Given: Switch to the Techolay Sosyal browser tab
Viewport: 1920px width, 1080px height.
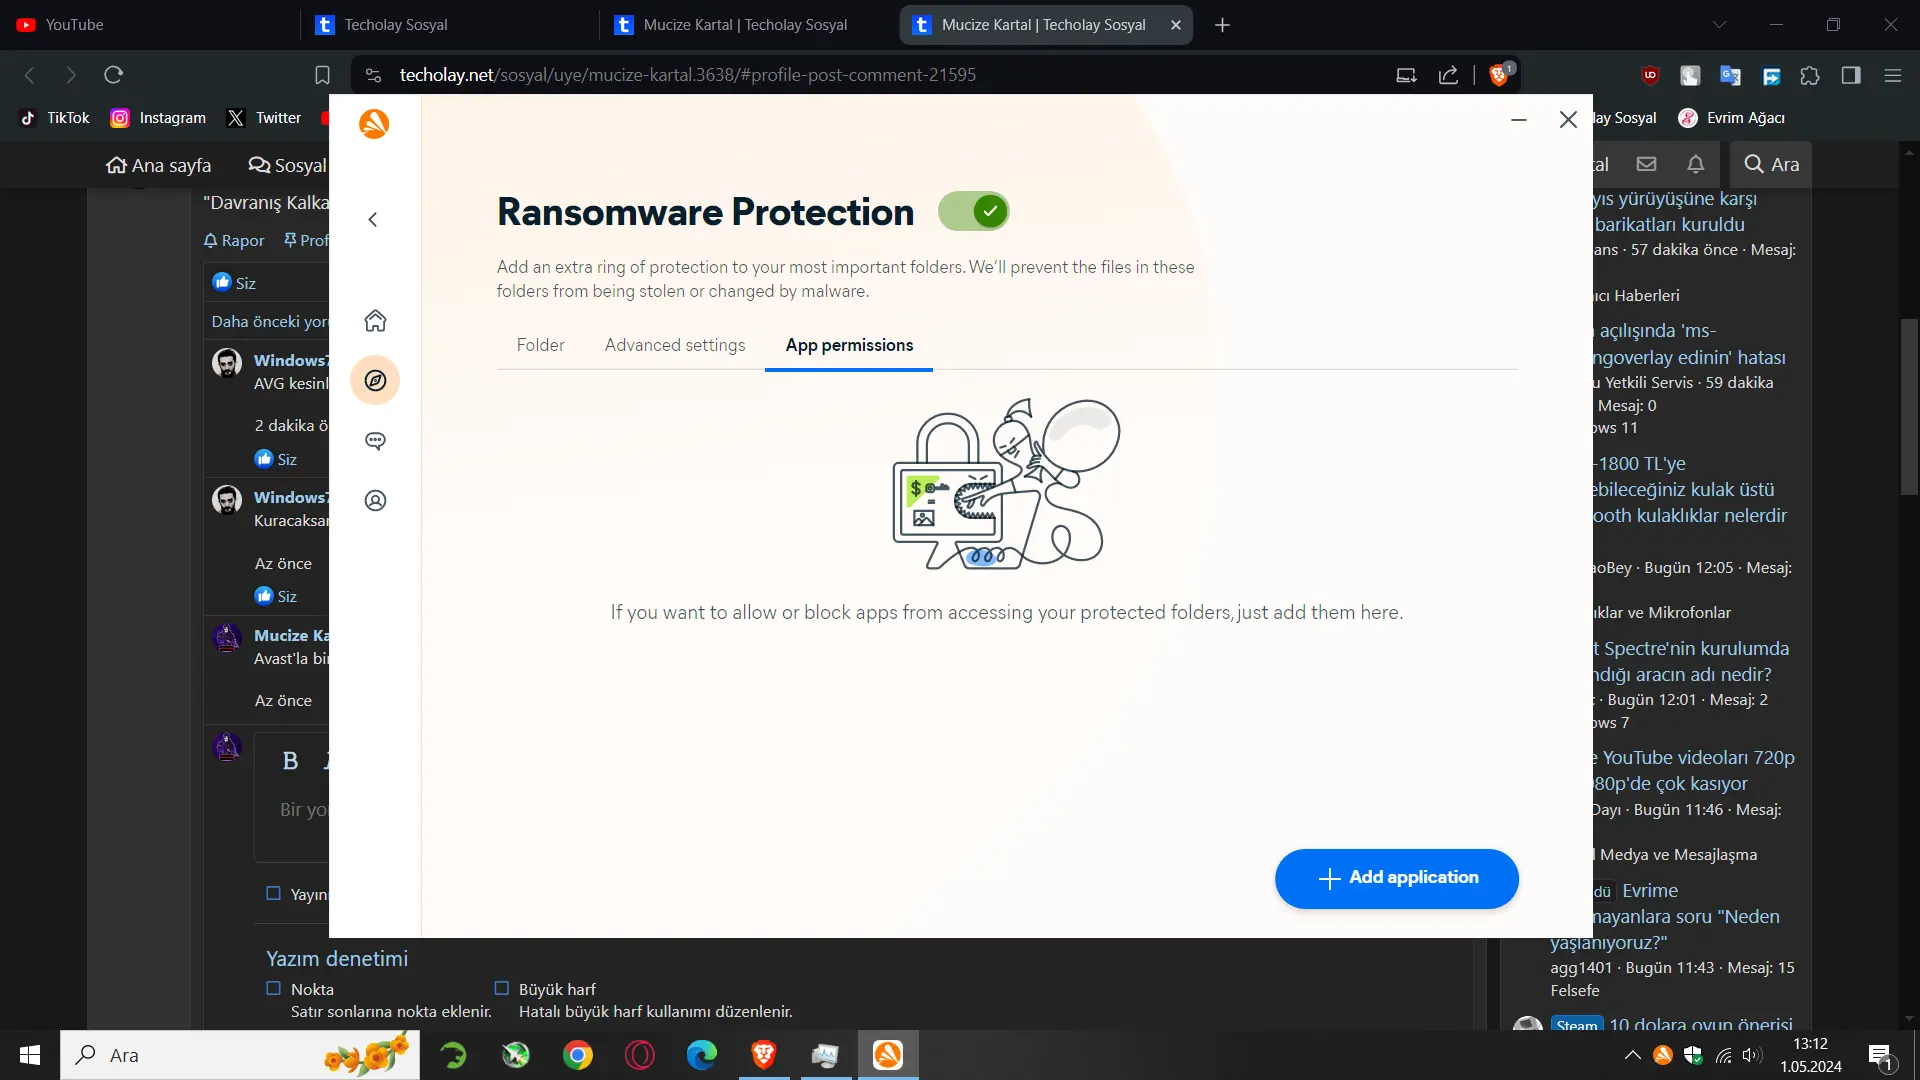Looking at the screenshot, I should pyautogui.click(x=450, y=25).
